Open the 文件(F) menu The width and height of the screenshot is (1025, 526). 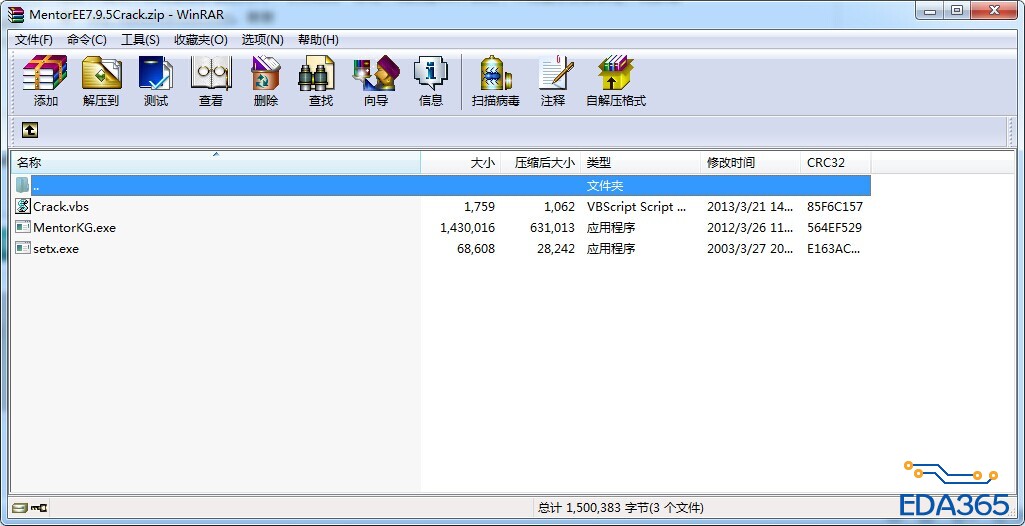coord(33,40)
